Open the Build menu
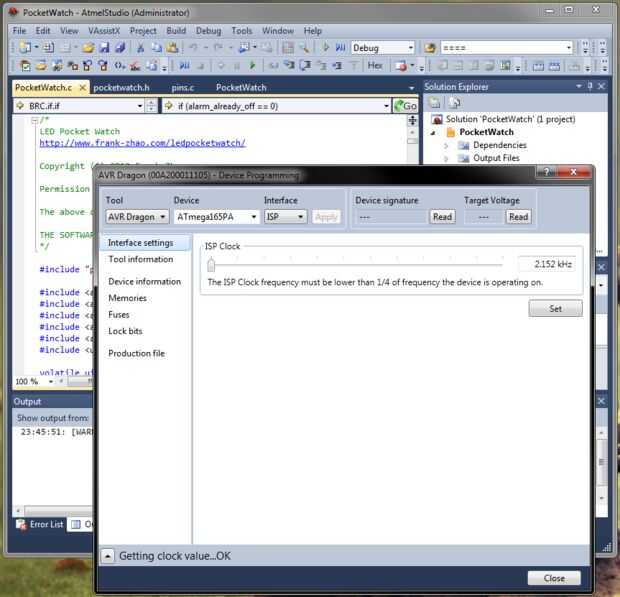This screenshot has height=597, width=620. [176, 31]
